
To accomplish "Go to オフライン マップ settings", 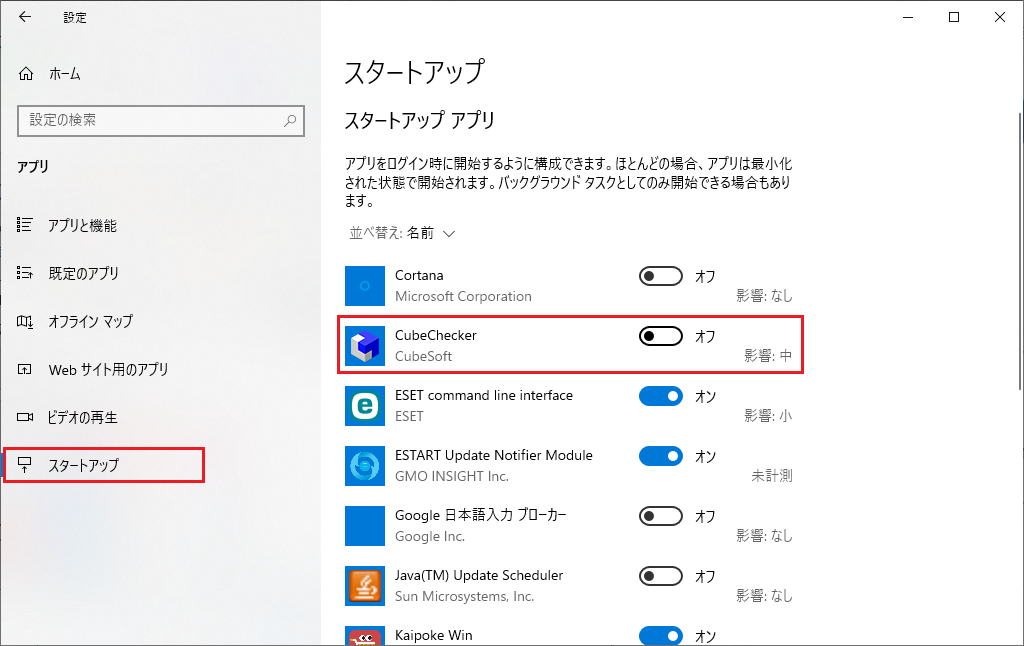I will [90, 322].
